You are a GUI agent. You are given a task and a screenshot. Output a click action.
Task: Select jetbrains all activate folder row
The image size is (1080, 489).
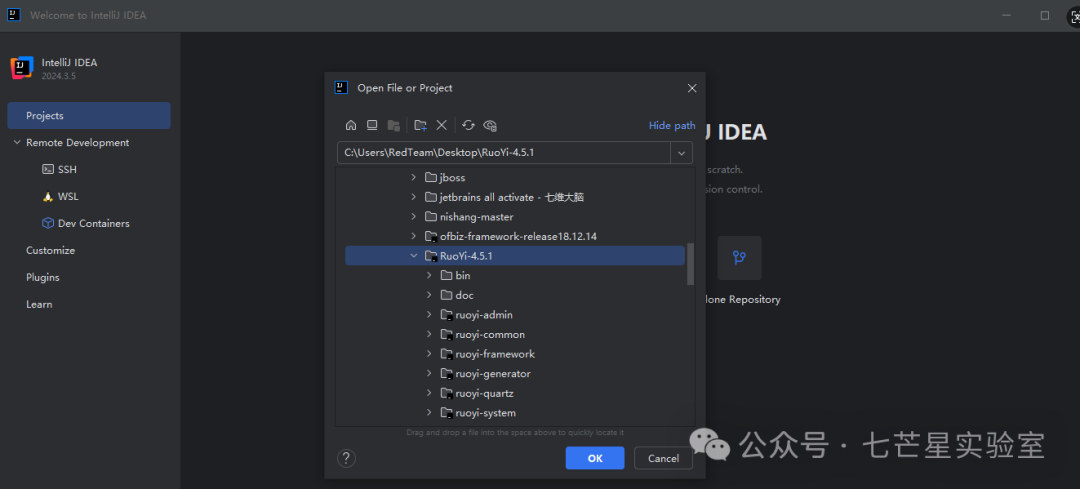click(x=515, y=197)
